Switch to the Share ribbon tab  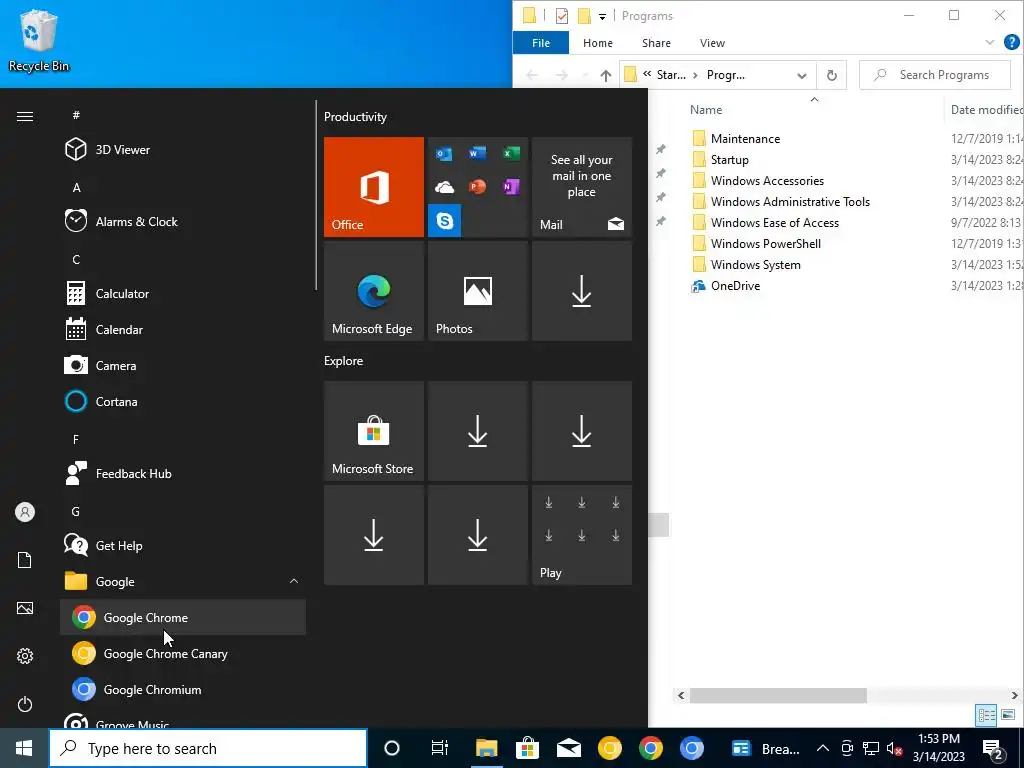(656, 43)
